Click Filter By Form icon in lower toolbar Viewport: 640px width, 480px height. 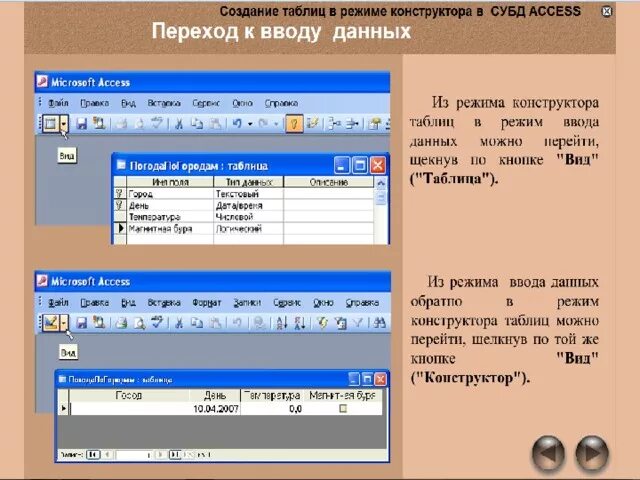(x=340, y=323)
